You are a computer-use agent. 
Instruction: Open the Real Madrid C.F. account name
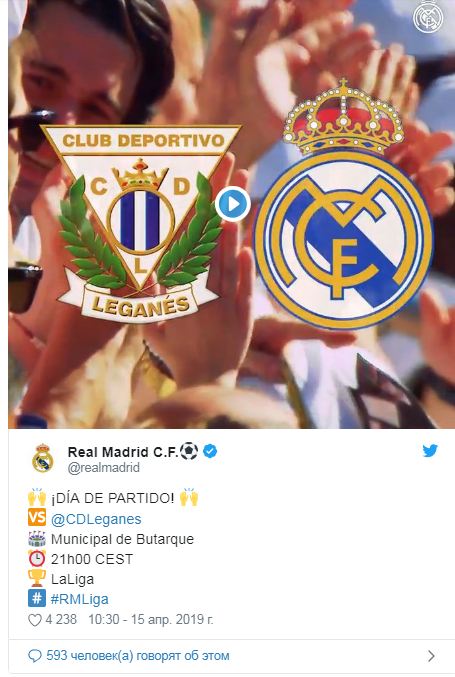[x=123, y=452]
